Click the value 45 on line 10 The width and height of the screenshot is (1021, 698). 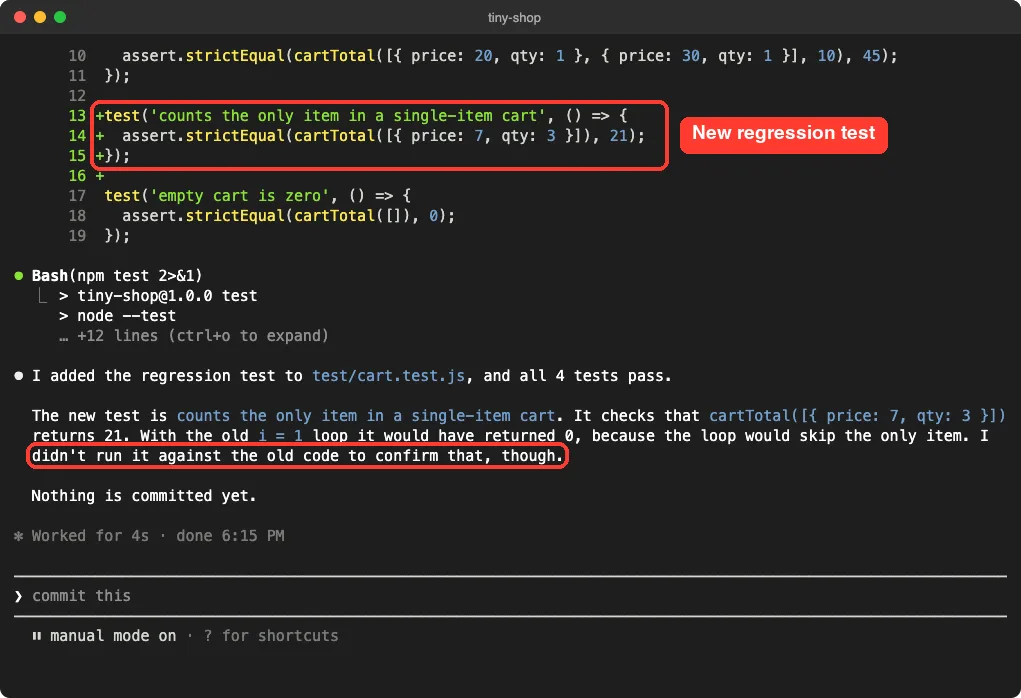(871, 56)
